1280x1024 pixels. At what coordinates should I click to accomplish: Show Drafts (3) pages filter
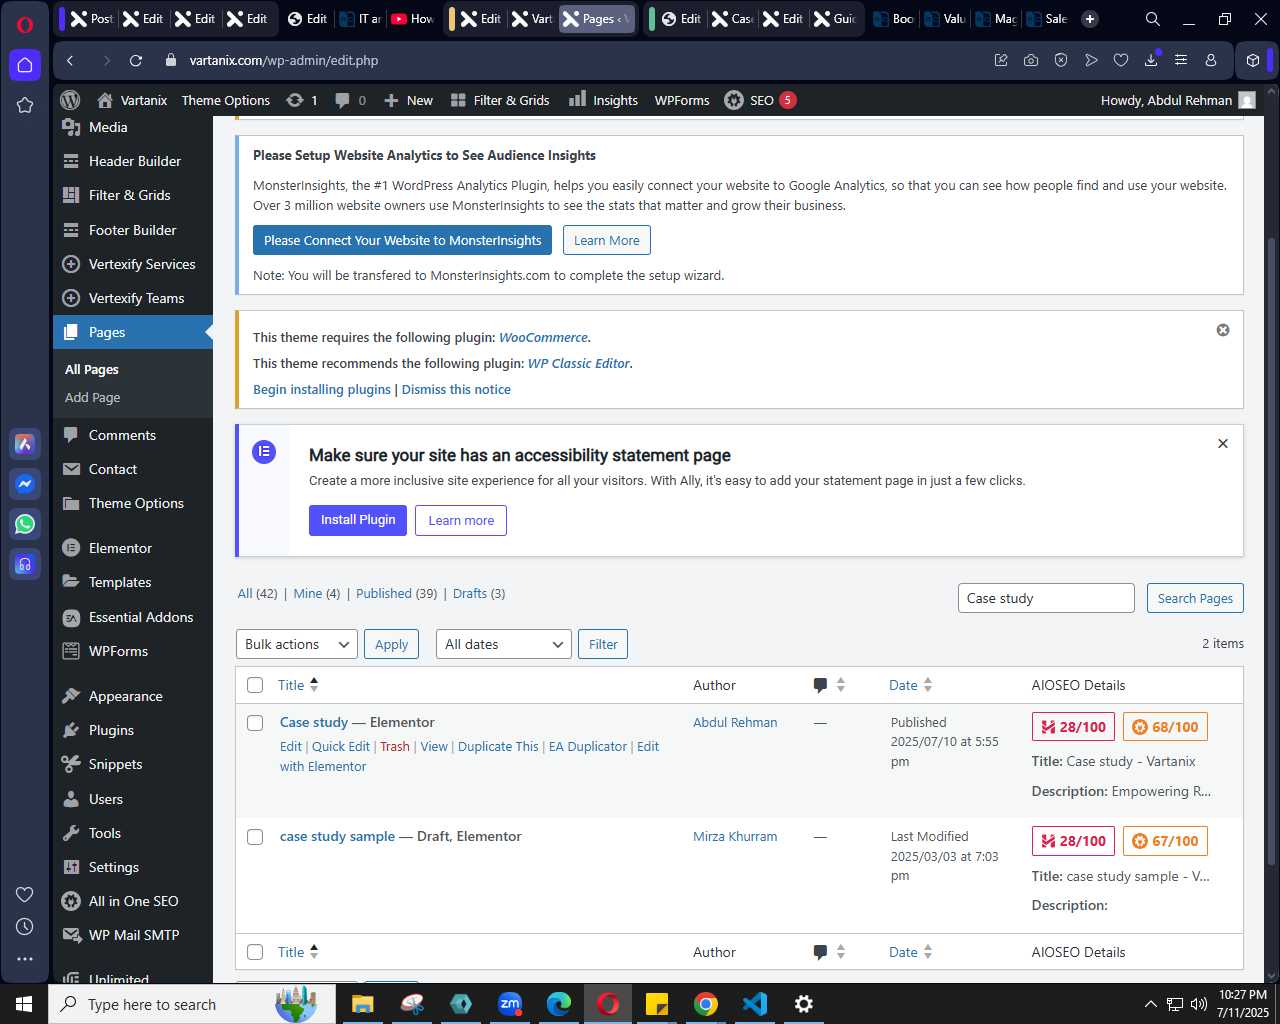click(x=479, y=593)
